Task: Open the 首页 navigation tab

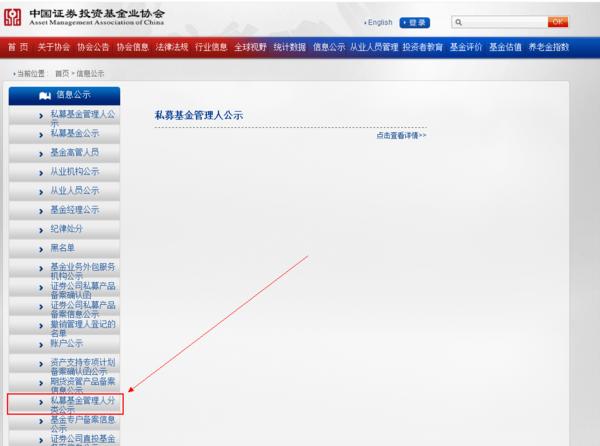Action: (18, 47)
